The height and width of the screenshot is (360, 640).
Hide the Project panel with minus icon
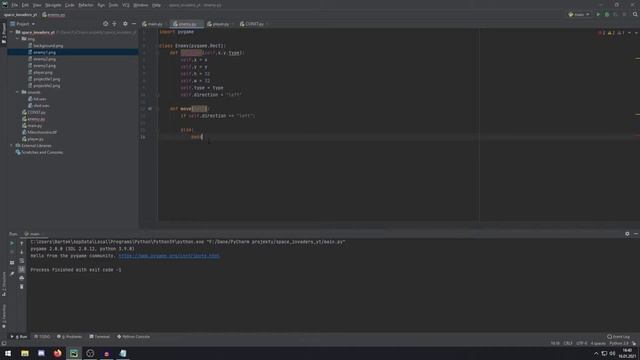point(134,24)
